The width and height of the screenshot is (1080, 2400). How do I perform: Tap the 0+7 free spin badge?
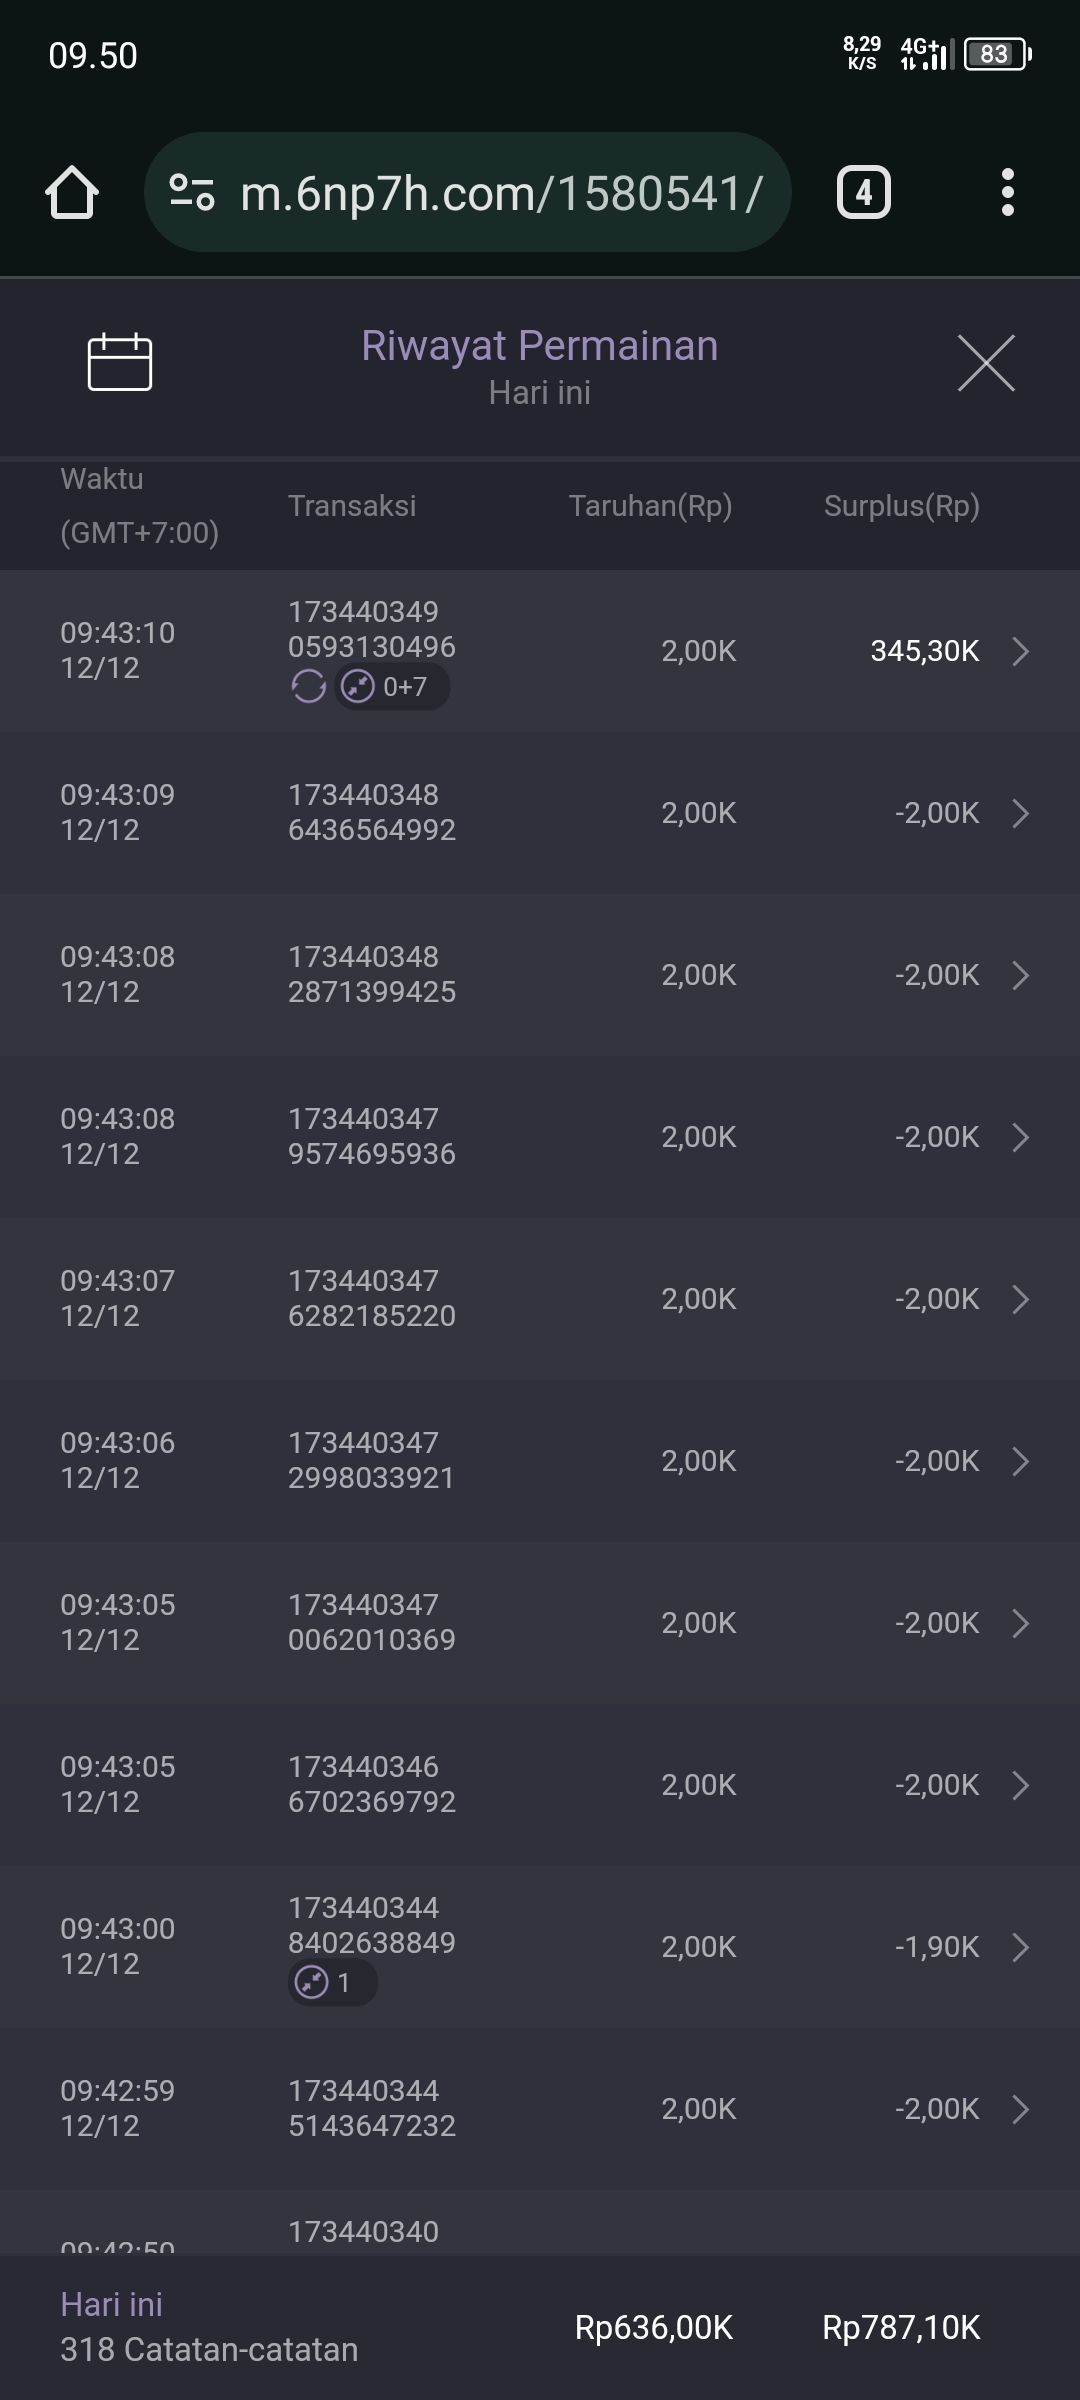[392, 687]
